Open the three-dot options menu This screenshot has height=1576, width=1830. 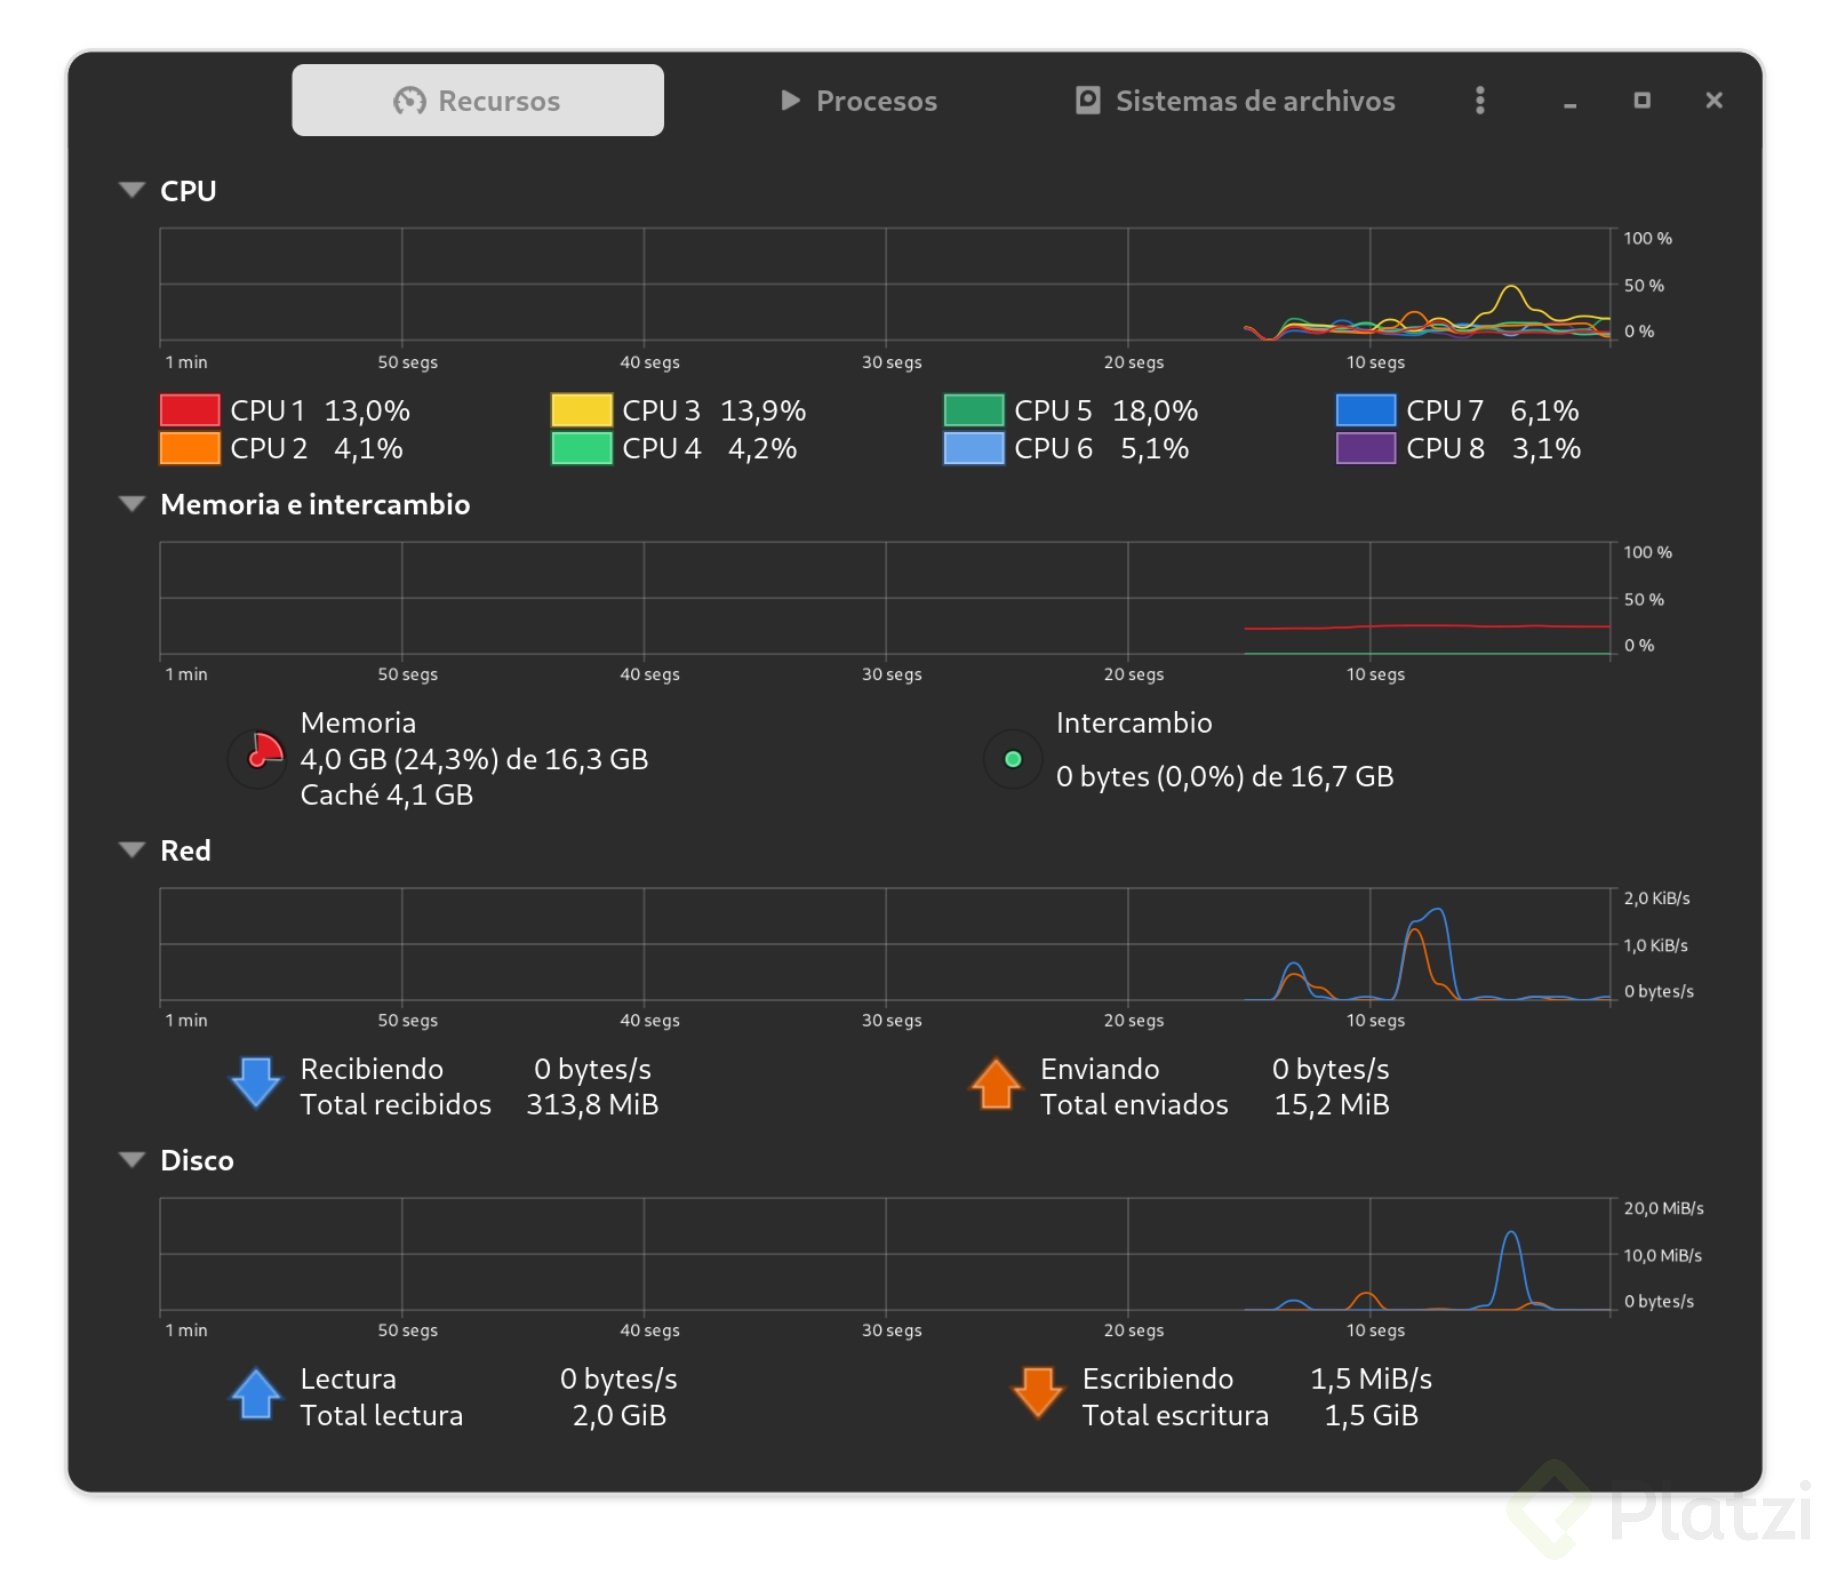pyautogui.click(x=1480, y=100)
